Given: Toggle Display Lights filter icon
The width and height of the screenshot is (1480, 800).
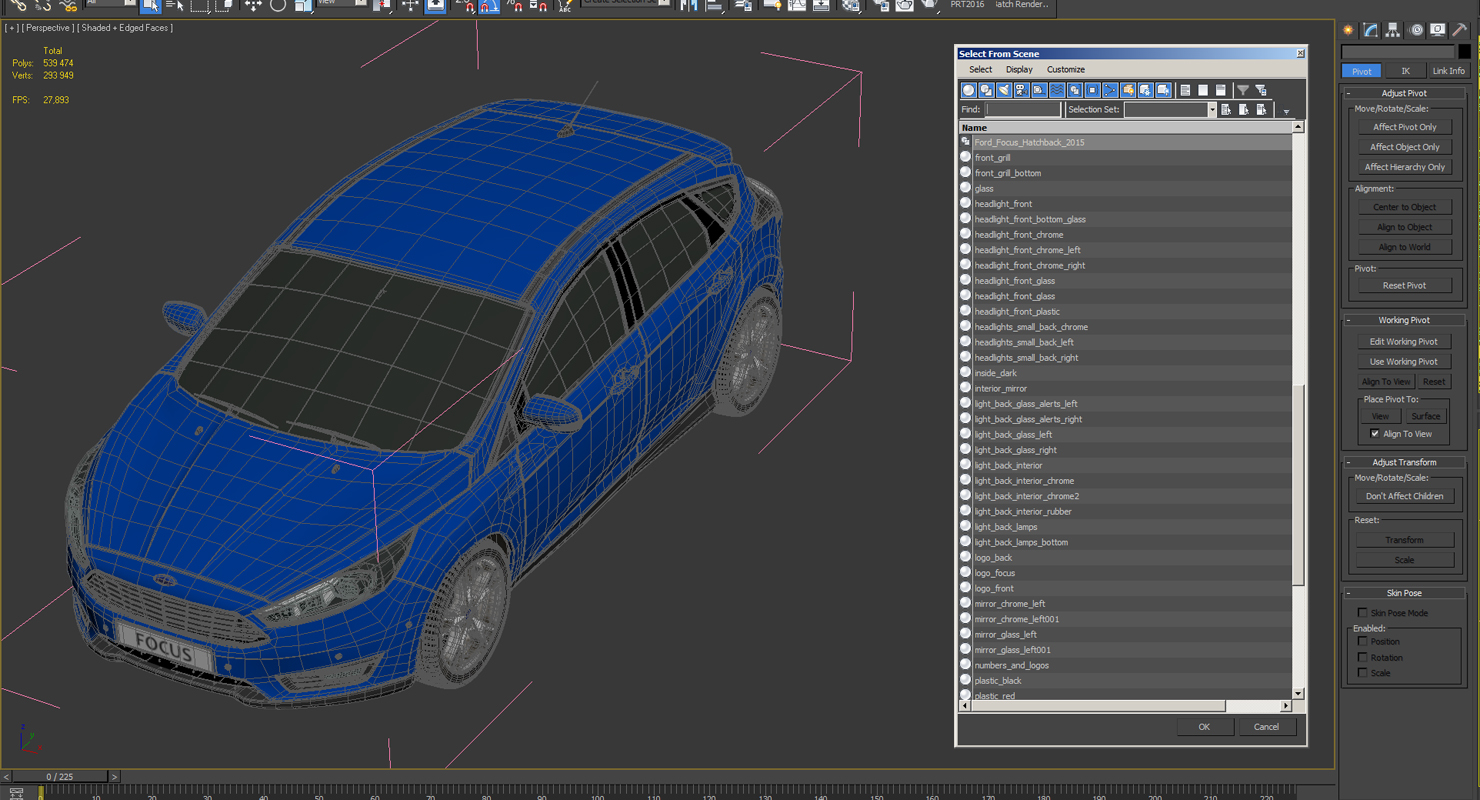Looking at the screenshot, I should [1004, 90].
